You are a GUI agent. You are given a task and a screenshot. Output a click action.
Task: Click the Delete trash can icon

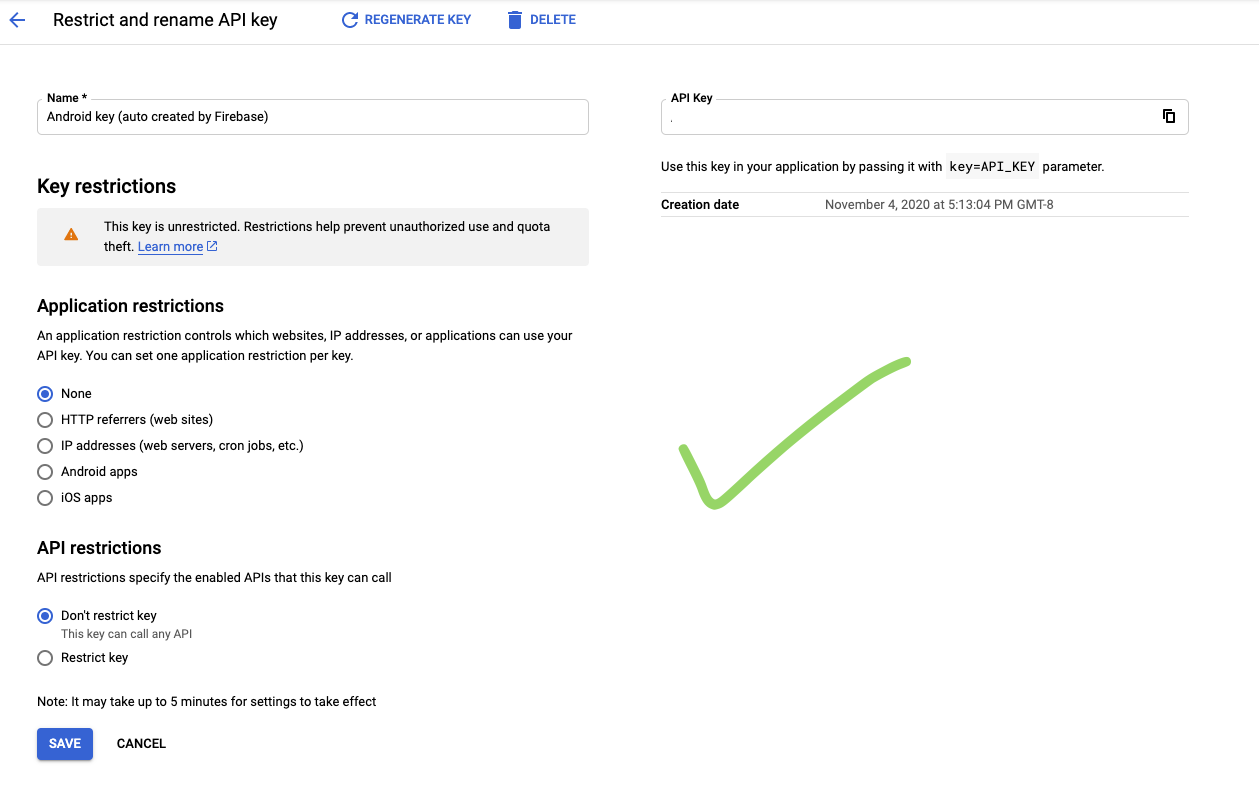click(515, 20)
